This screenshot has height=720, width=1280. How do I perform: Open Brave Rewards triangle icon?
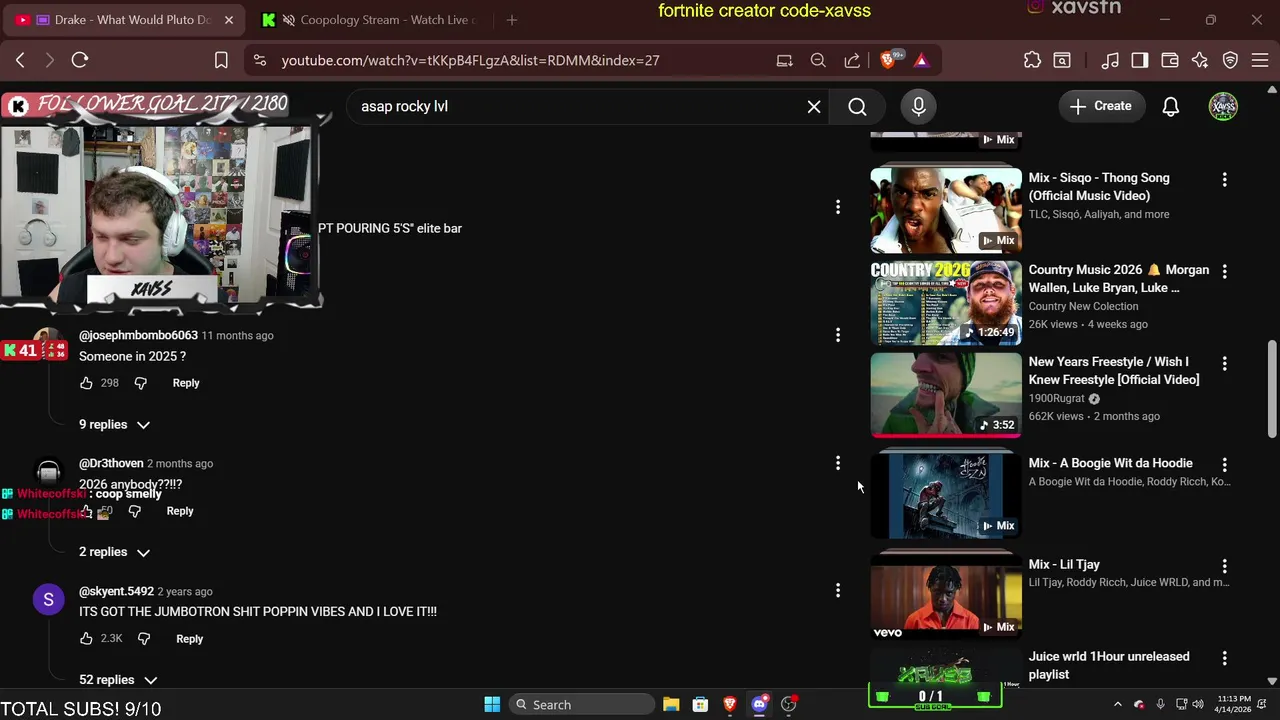[921, 60]
